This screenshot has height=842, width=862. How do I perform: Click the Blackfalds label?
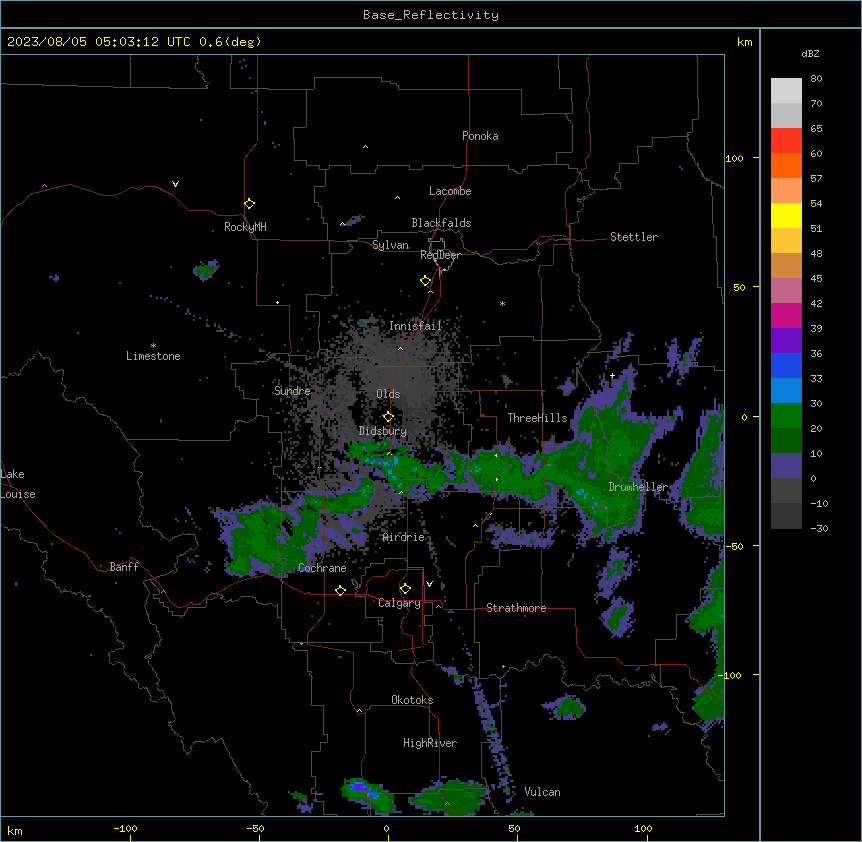(x=441, y=223)
